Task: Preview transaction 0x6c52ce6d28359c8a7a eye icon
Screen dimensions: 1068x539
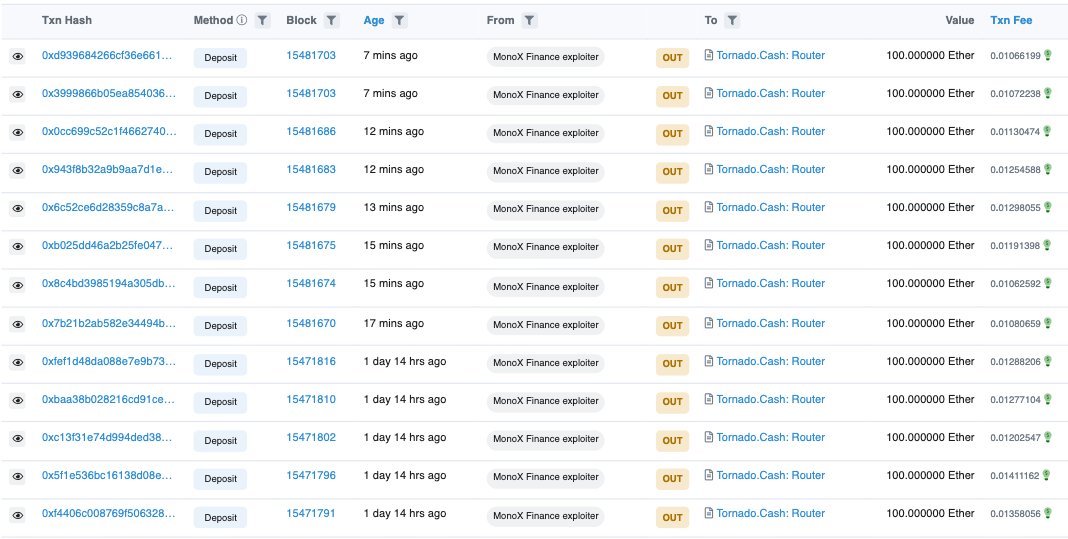Action: 18,209
